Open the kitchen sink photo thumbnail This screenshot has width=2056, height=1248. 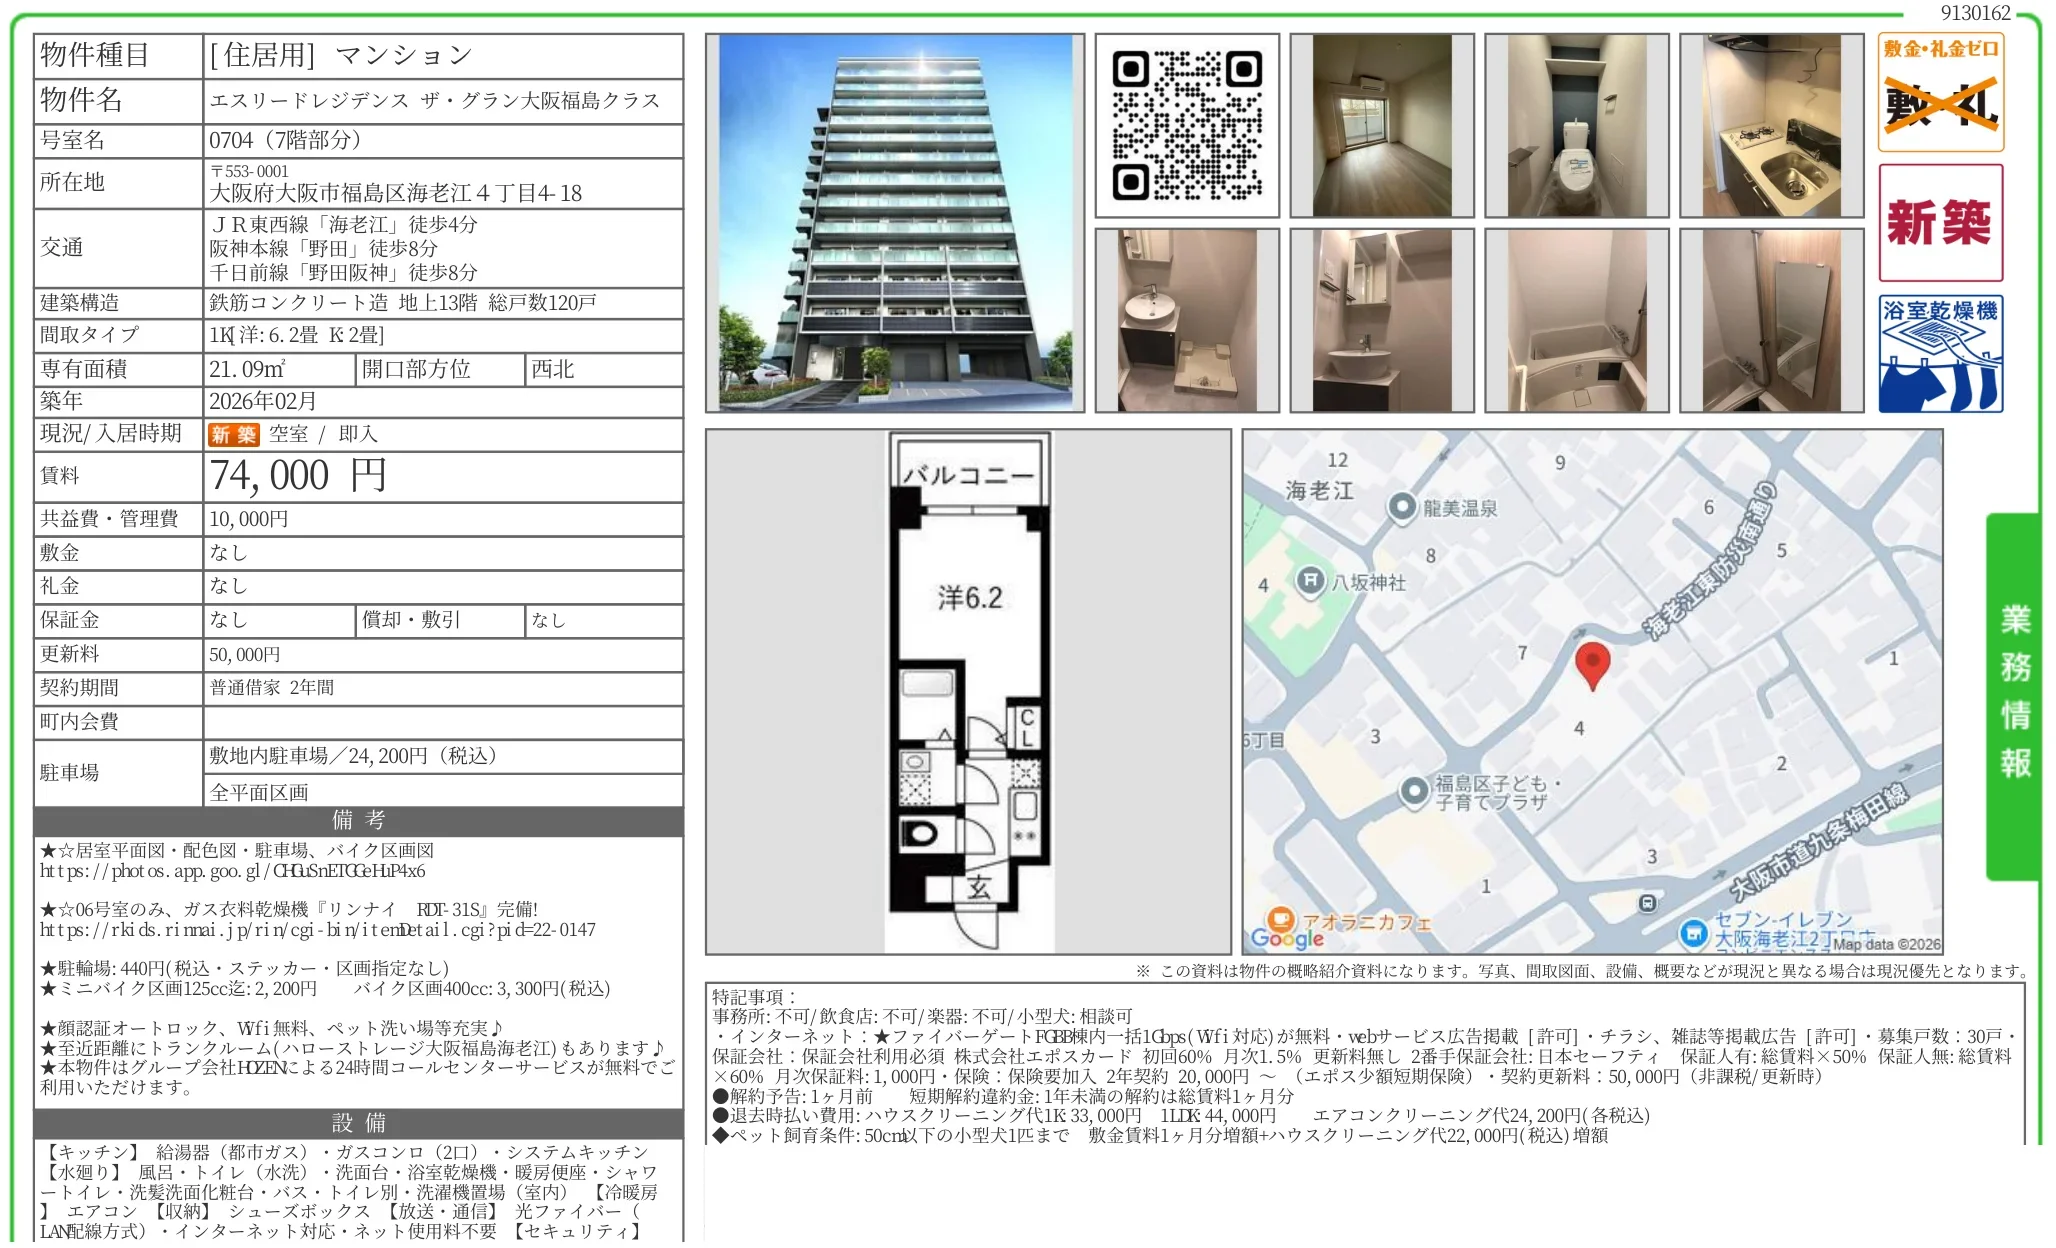(x=1770, y=124)
